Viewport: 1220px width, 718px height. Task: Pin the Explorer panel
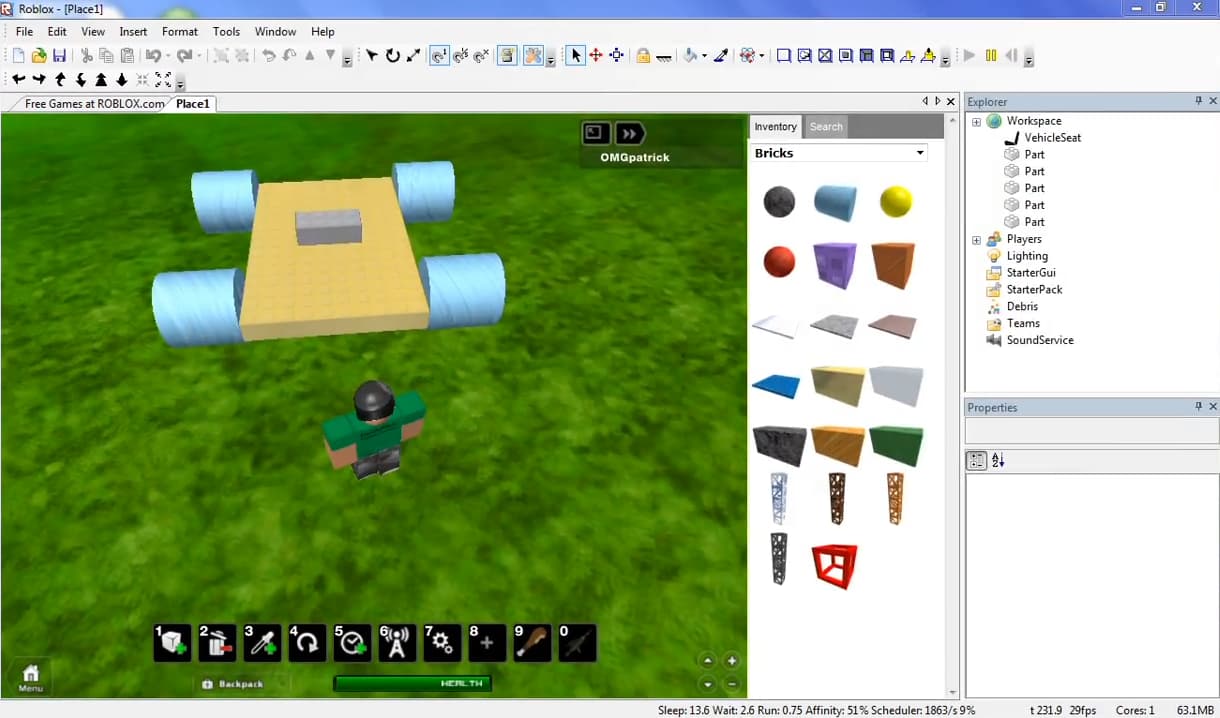[x=1198, y=101]
